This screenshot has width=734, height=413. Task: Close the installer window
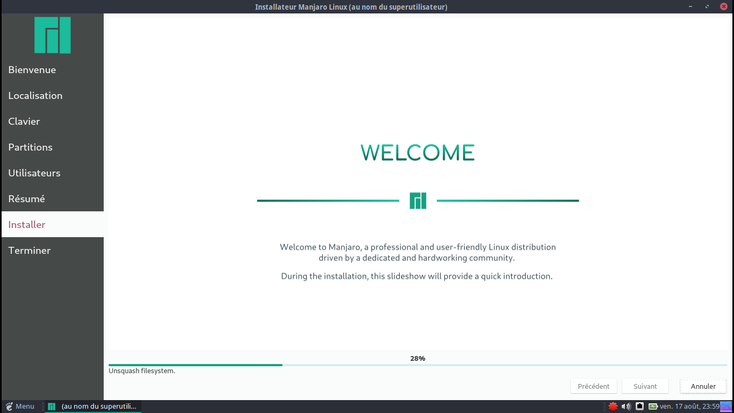coord(724,7)
